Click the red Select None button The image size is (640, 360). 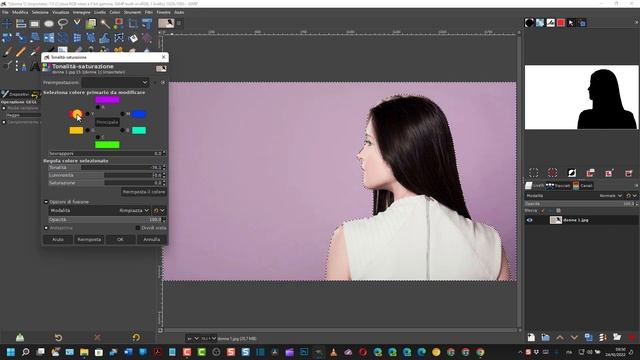click(x=552, y=173)
